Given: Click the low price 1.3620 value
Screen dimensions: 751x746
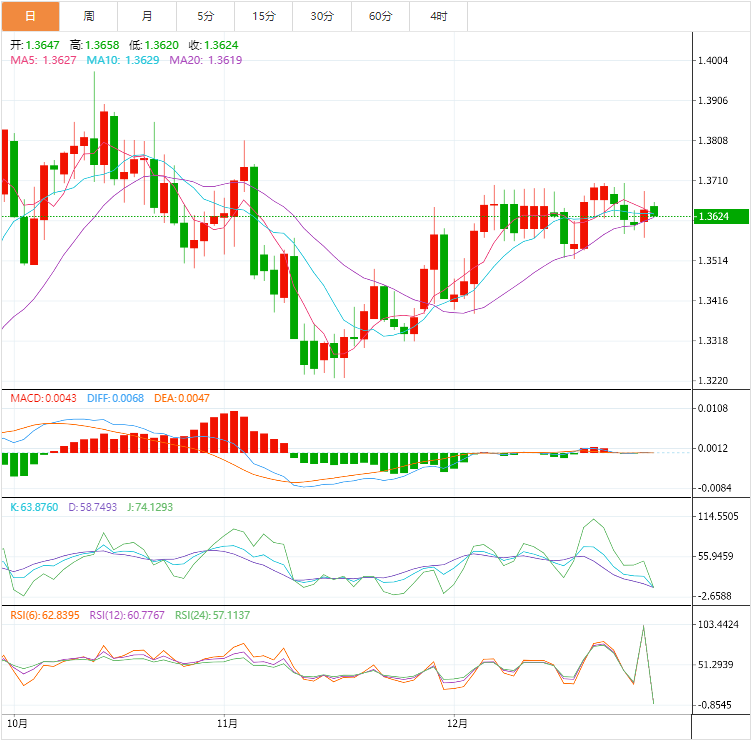Looking at the screenshot, I should (x=161, y=45).
